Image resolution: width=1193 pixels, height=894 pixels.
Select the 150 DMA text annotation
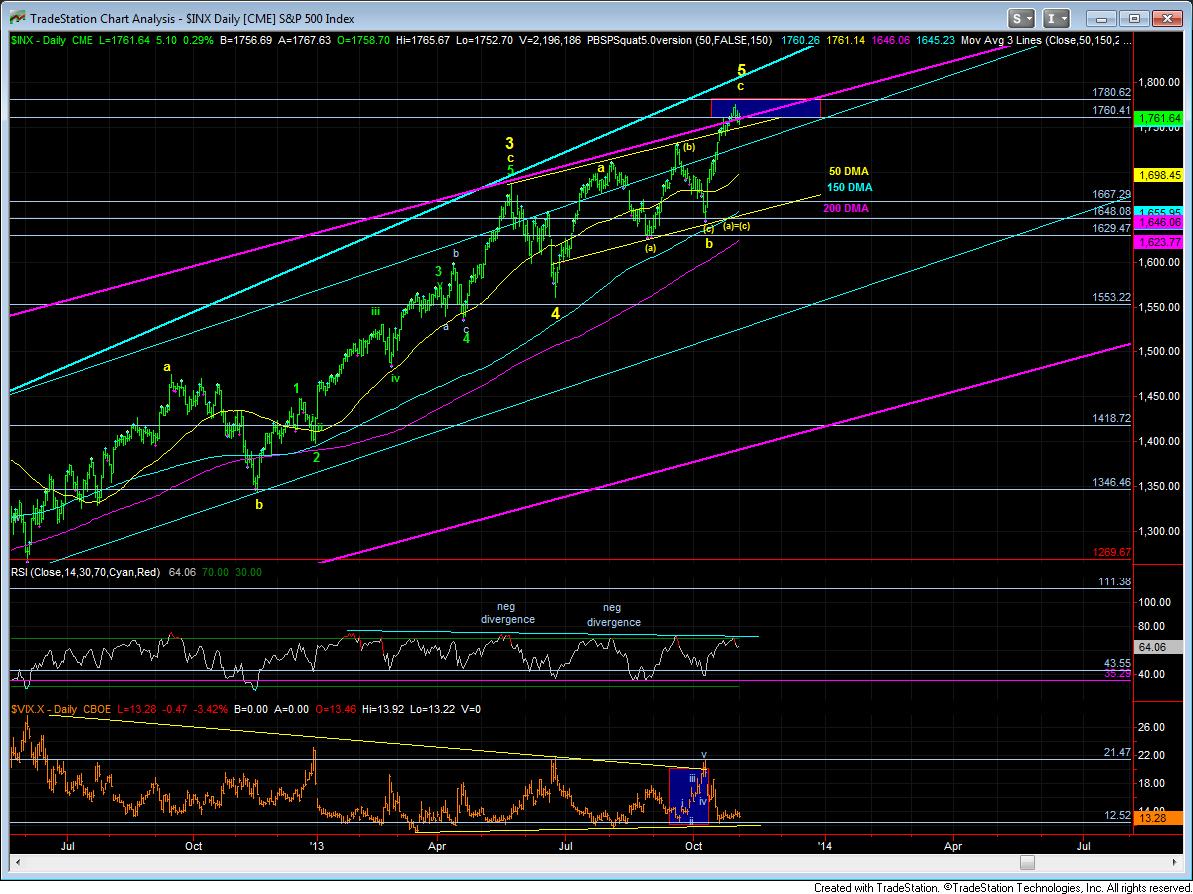(x=850, y=187)
